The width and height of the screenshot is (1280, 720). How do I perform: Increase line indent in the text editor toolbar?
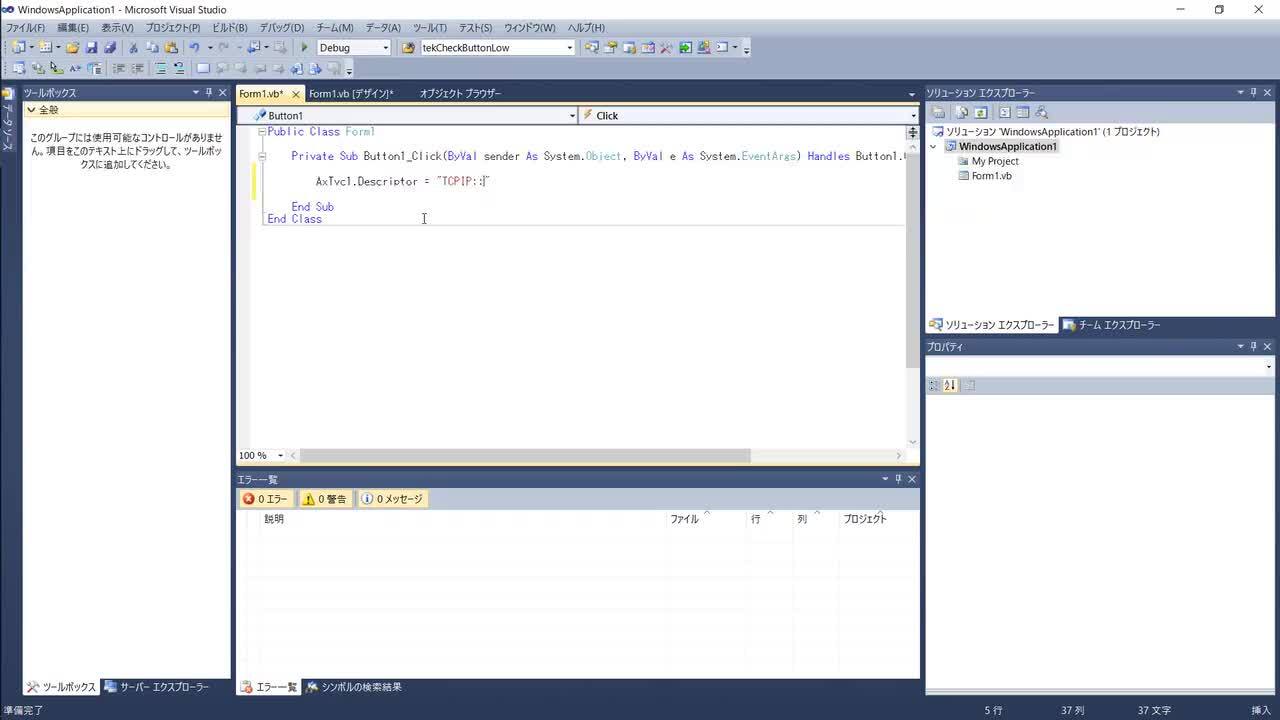point(137,68)
